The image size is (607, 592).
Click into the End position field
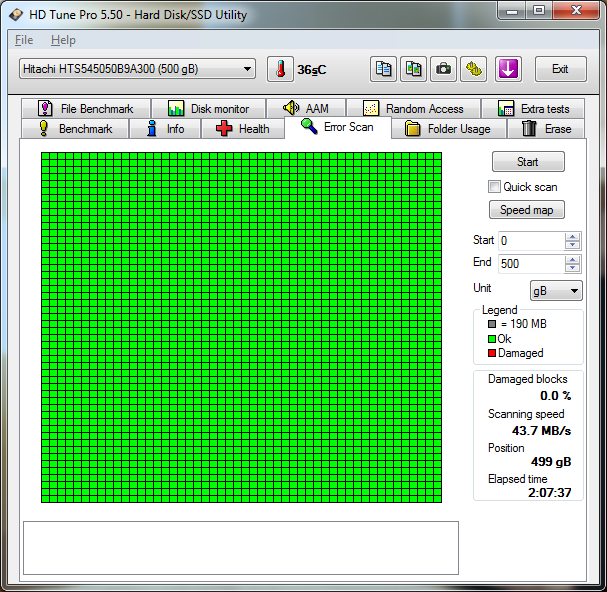pyautogui.click(x=532, y=264)
